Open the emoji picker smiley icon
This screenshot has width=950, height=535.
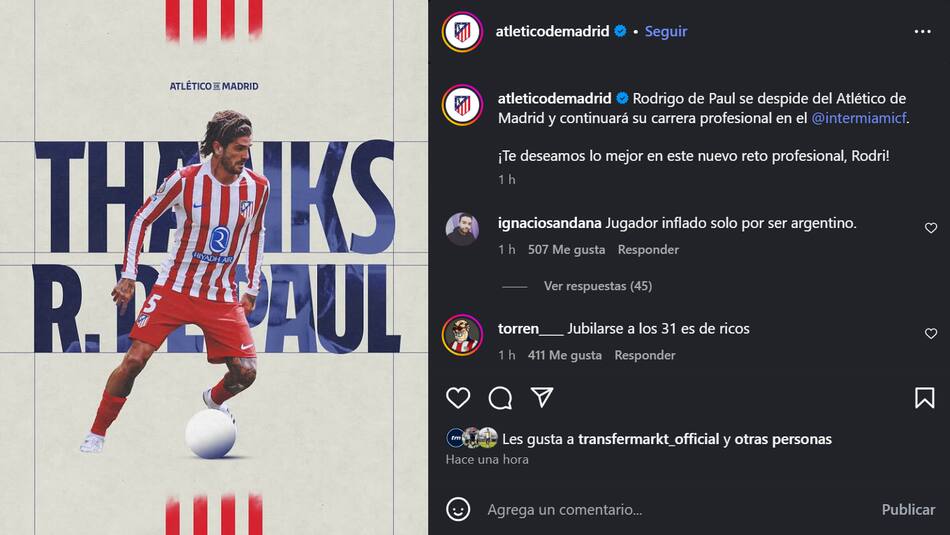point(458,509)
